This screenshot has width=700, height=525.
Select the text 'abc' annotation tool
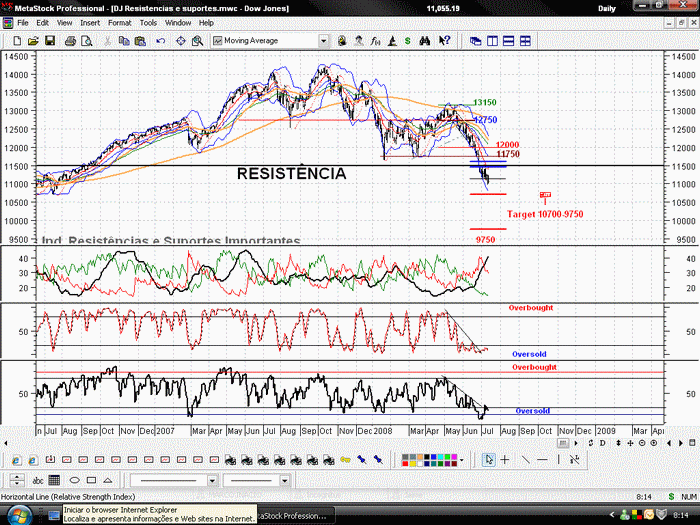(38, 480)
